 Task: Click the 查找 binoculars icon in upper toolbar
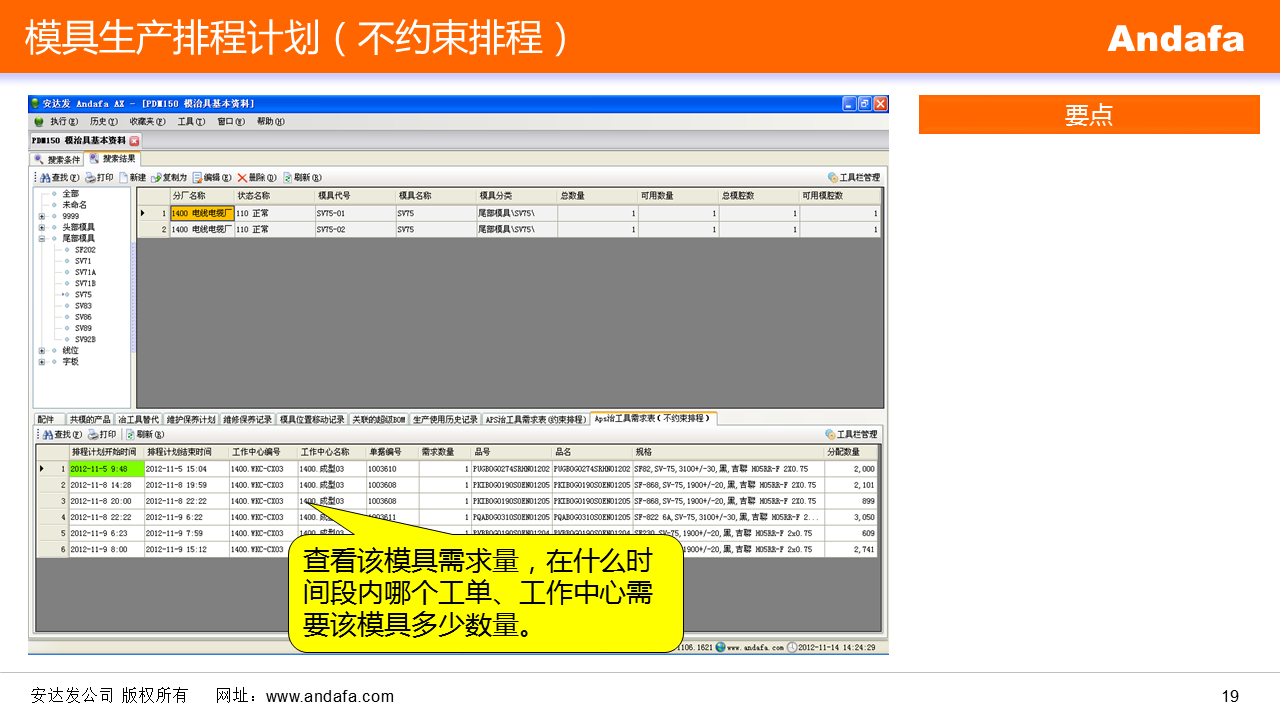(x=46, y=178)
